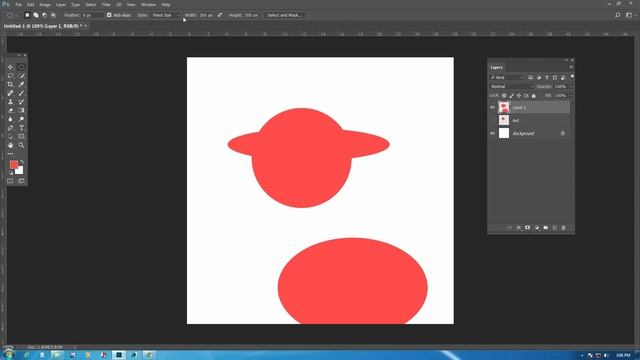The height and width of the screenshot is (360, 640).
Task: Toggle Quick Mask mode
Action: (x=11, y=181)
